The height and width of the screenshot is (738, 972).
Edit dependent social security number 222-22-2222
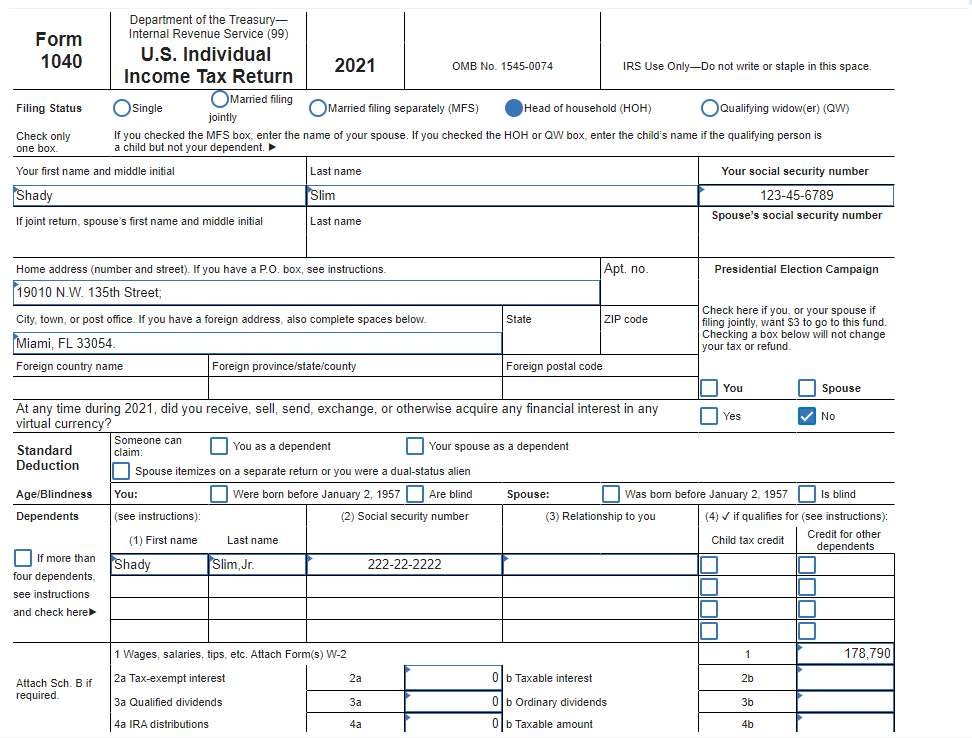[x=404, y=564]
